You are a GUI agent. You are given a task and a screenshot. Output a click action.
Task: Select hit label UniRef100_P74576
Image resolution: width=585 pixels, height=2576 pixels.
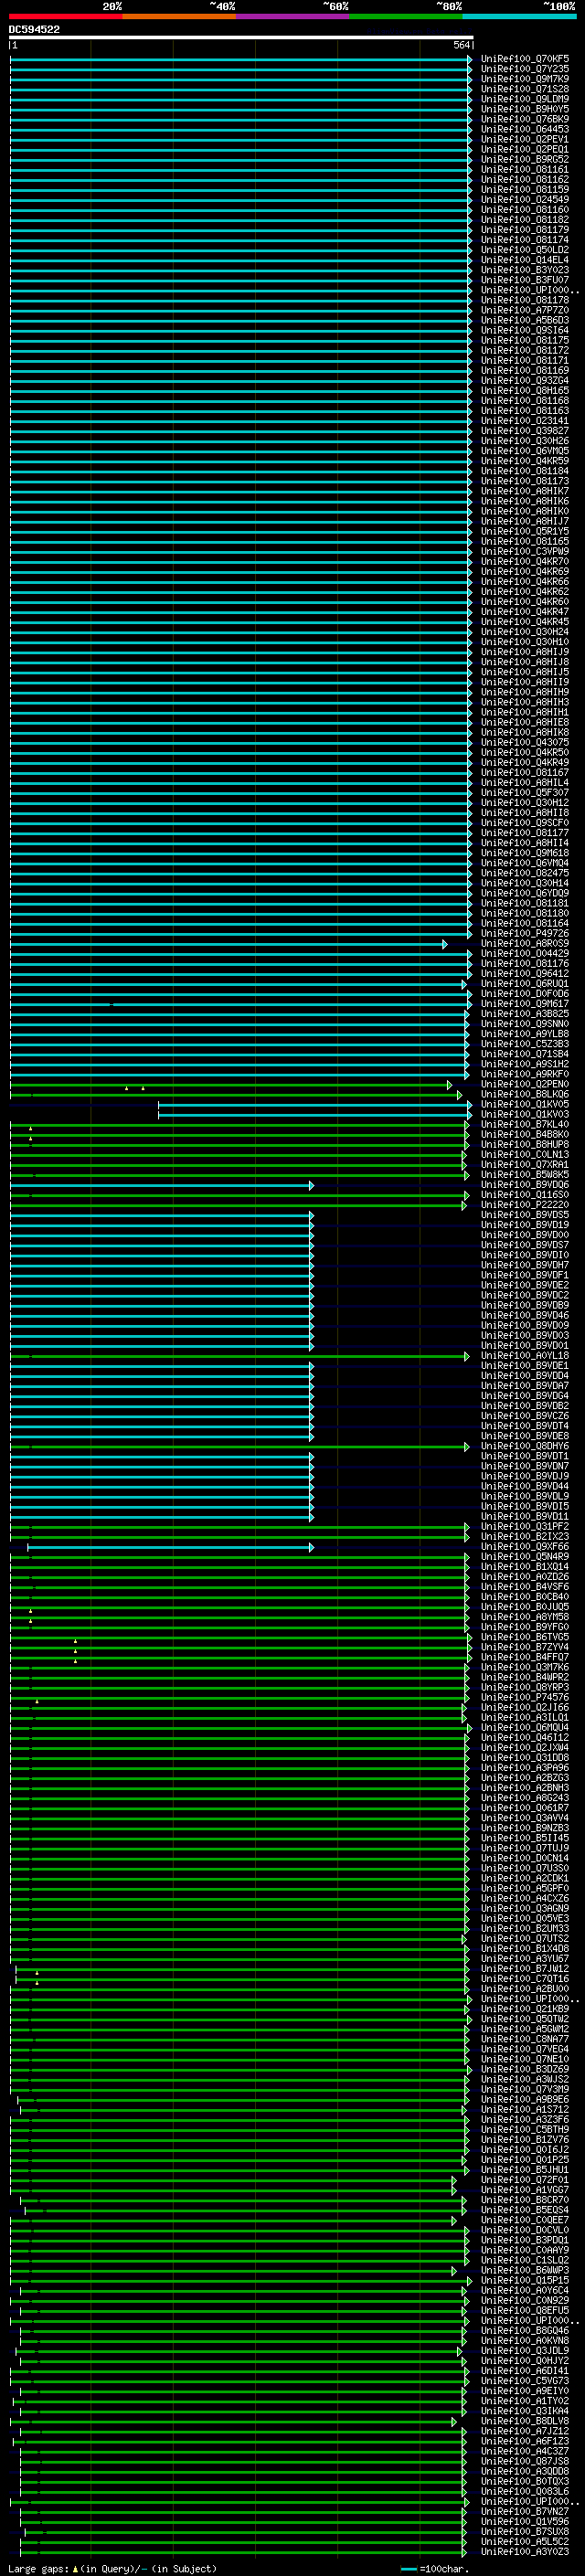click(525, 1697)
